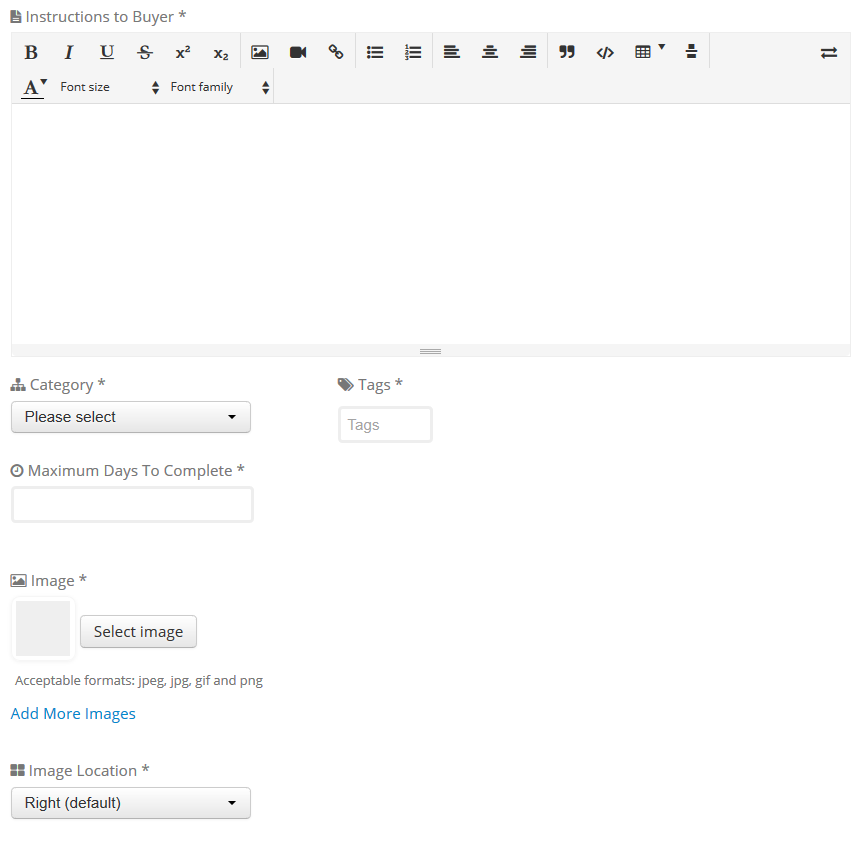Toggle bold formatting in editor toolbar
This screenshot has width=868, height=845.
click(31, 53)
